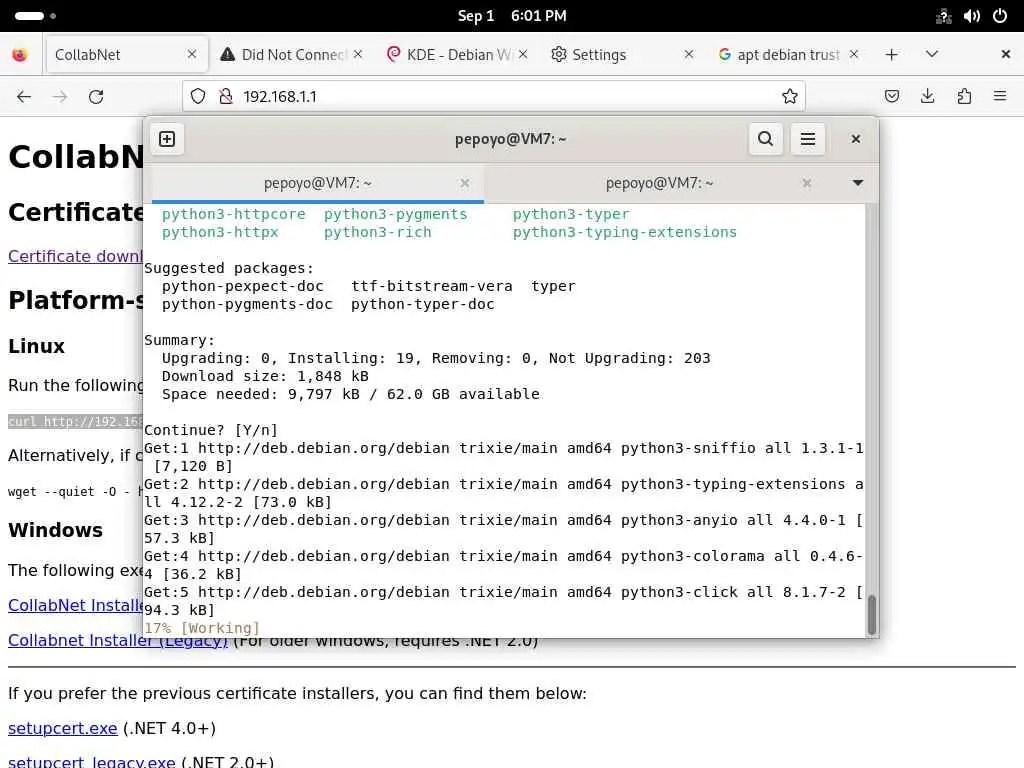Image resolution: width=1024 pixels, height=768 pixels.
Task: Bookmark this page with star icon
Action: tap(790, 97)
